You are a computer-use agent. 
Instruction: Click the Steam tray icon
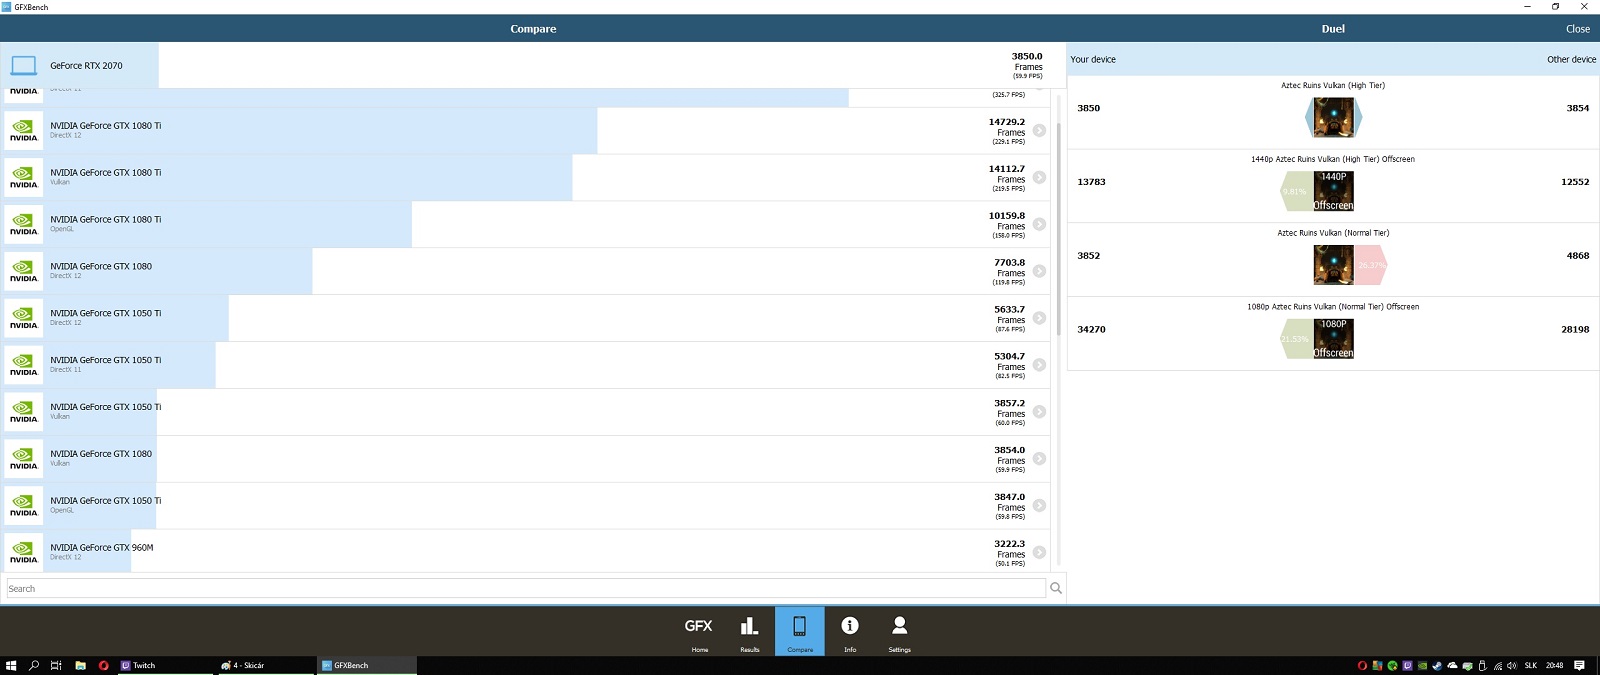pos(1437,665)
